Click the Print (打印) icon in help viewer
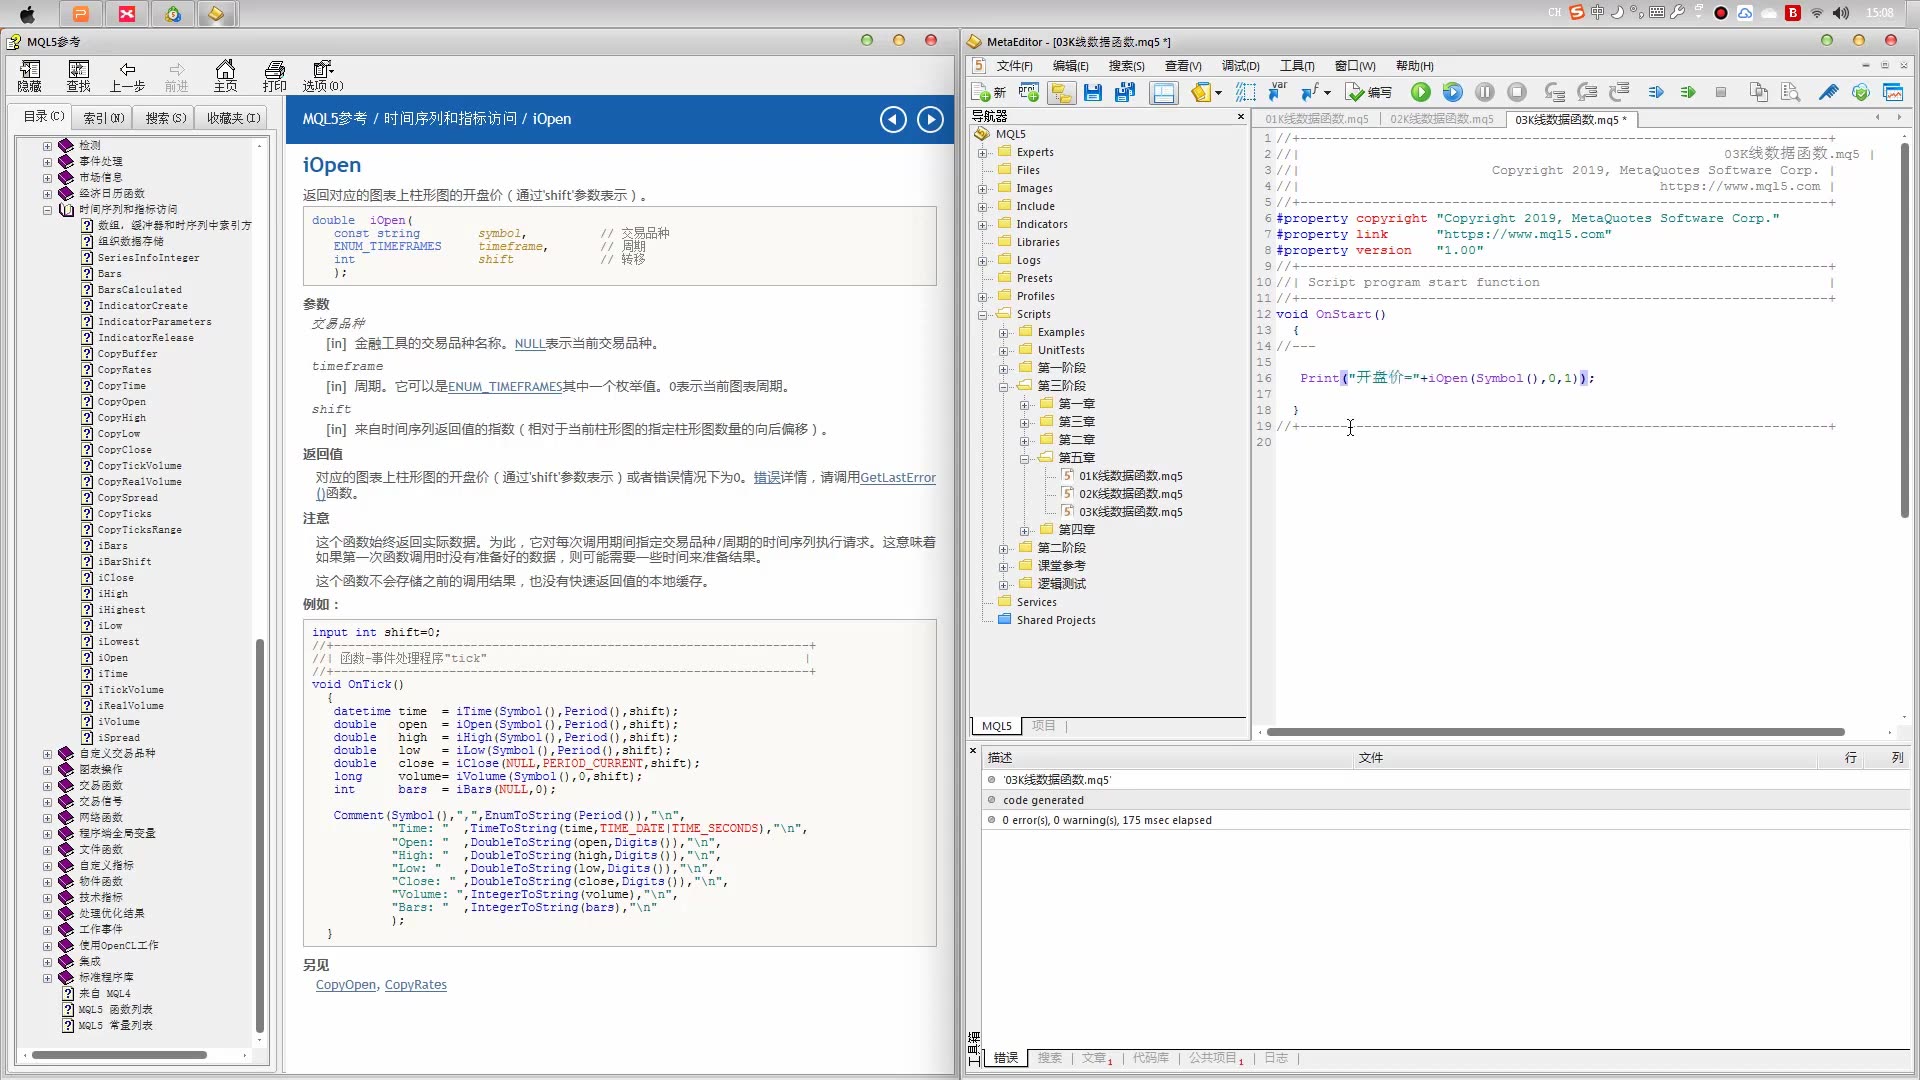The image size is (1920, 1080). coord(274,76)
